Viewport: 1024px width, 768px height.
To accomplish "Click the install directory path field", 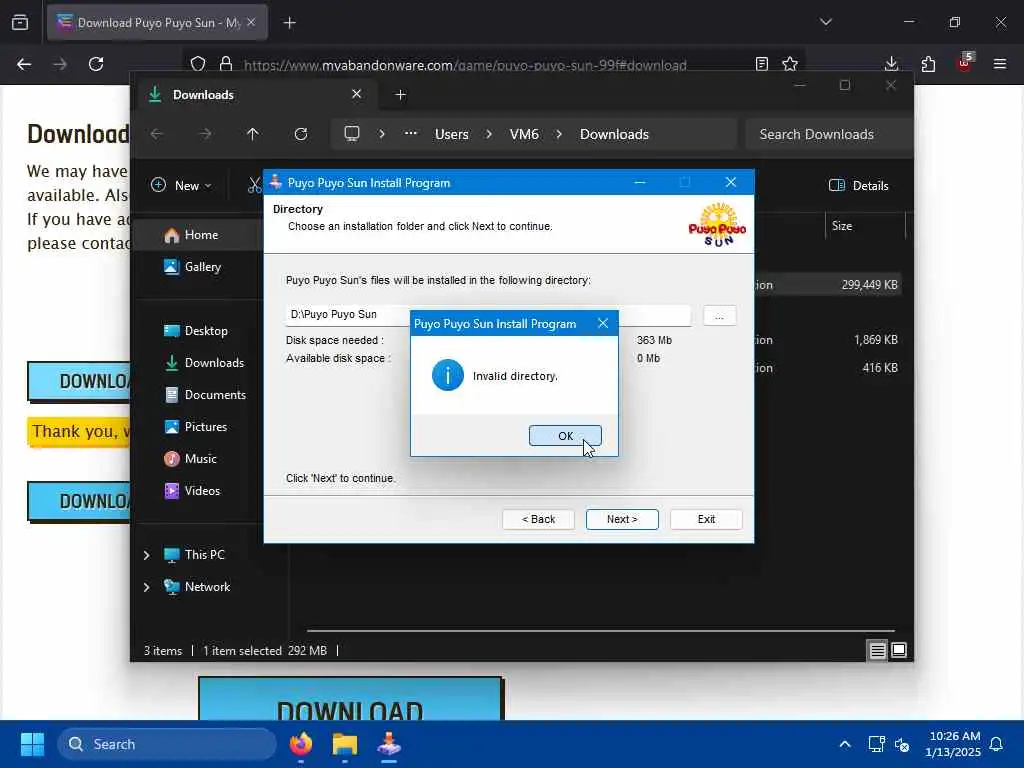I will click(x=488, y=315).
